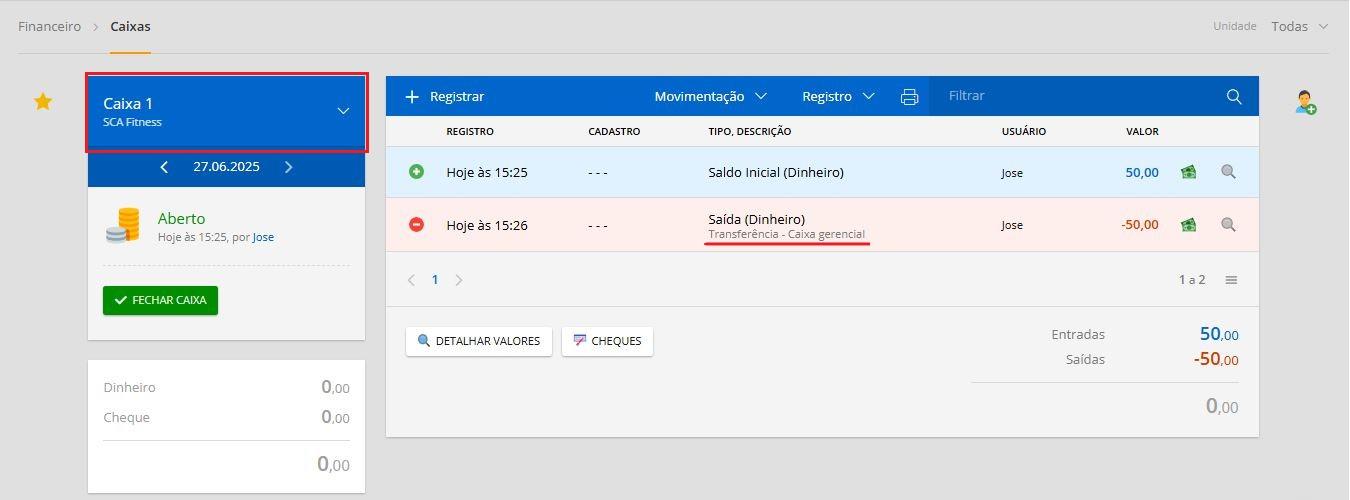The width and height of the screenshot is (1350, 500).
Task: Go to previous date with left arrow
Action: point(164,167)
